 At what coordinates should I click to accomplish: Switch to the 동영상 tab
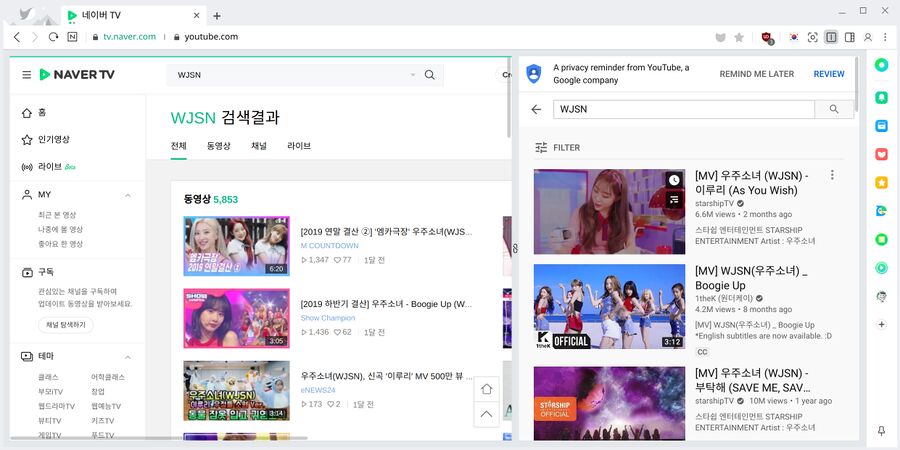click(x=219, y=146)
